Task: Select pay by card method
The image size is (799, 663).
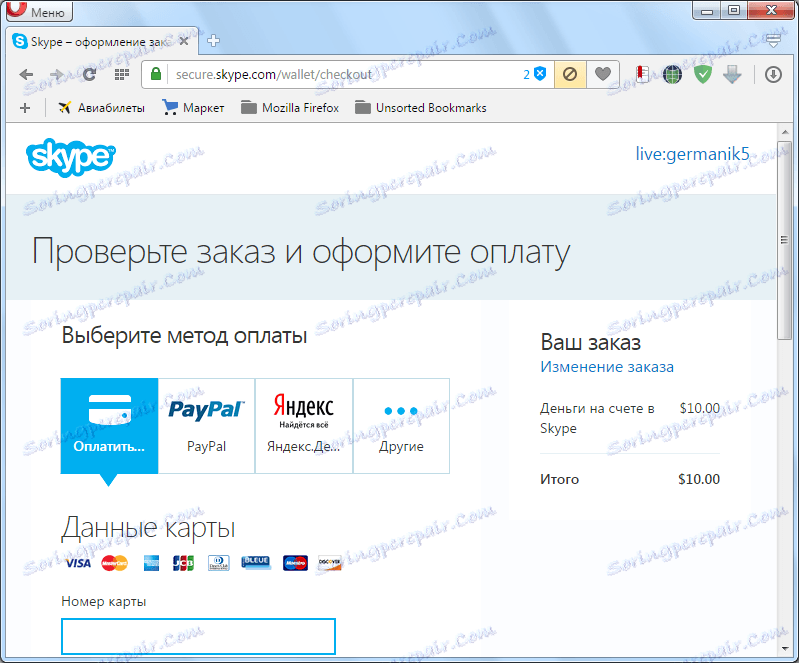Action: click(x=109, y=426)
